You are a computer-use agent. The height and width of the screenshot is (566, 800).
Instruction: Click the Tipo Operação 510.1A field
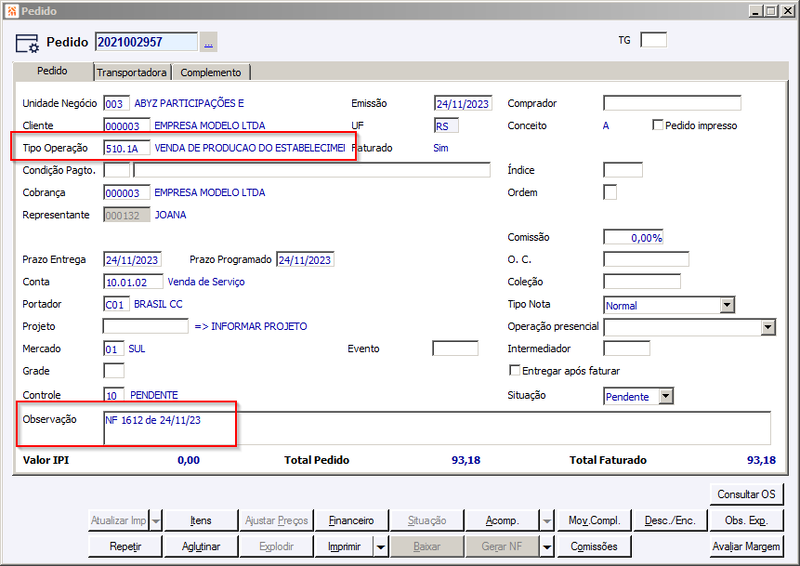pyautogui.click(x=127, y=148)
